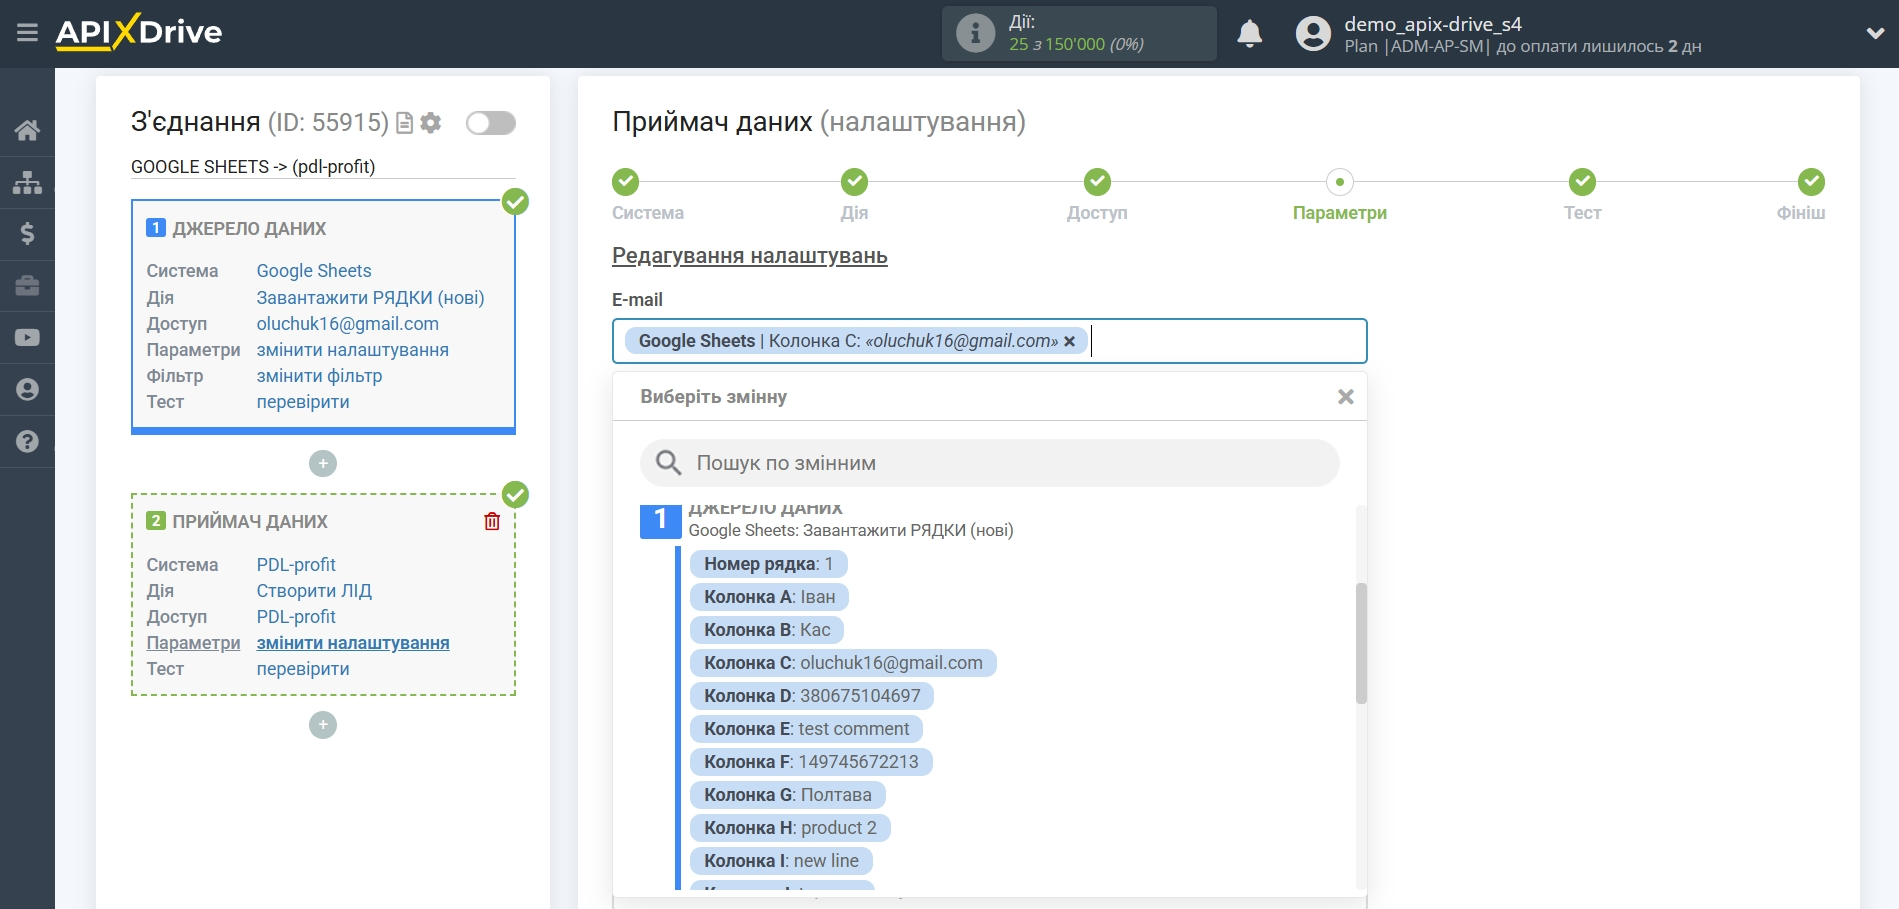
Task: Delete the data receiver with the trash icon
Action: 492,521
